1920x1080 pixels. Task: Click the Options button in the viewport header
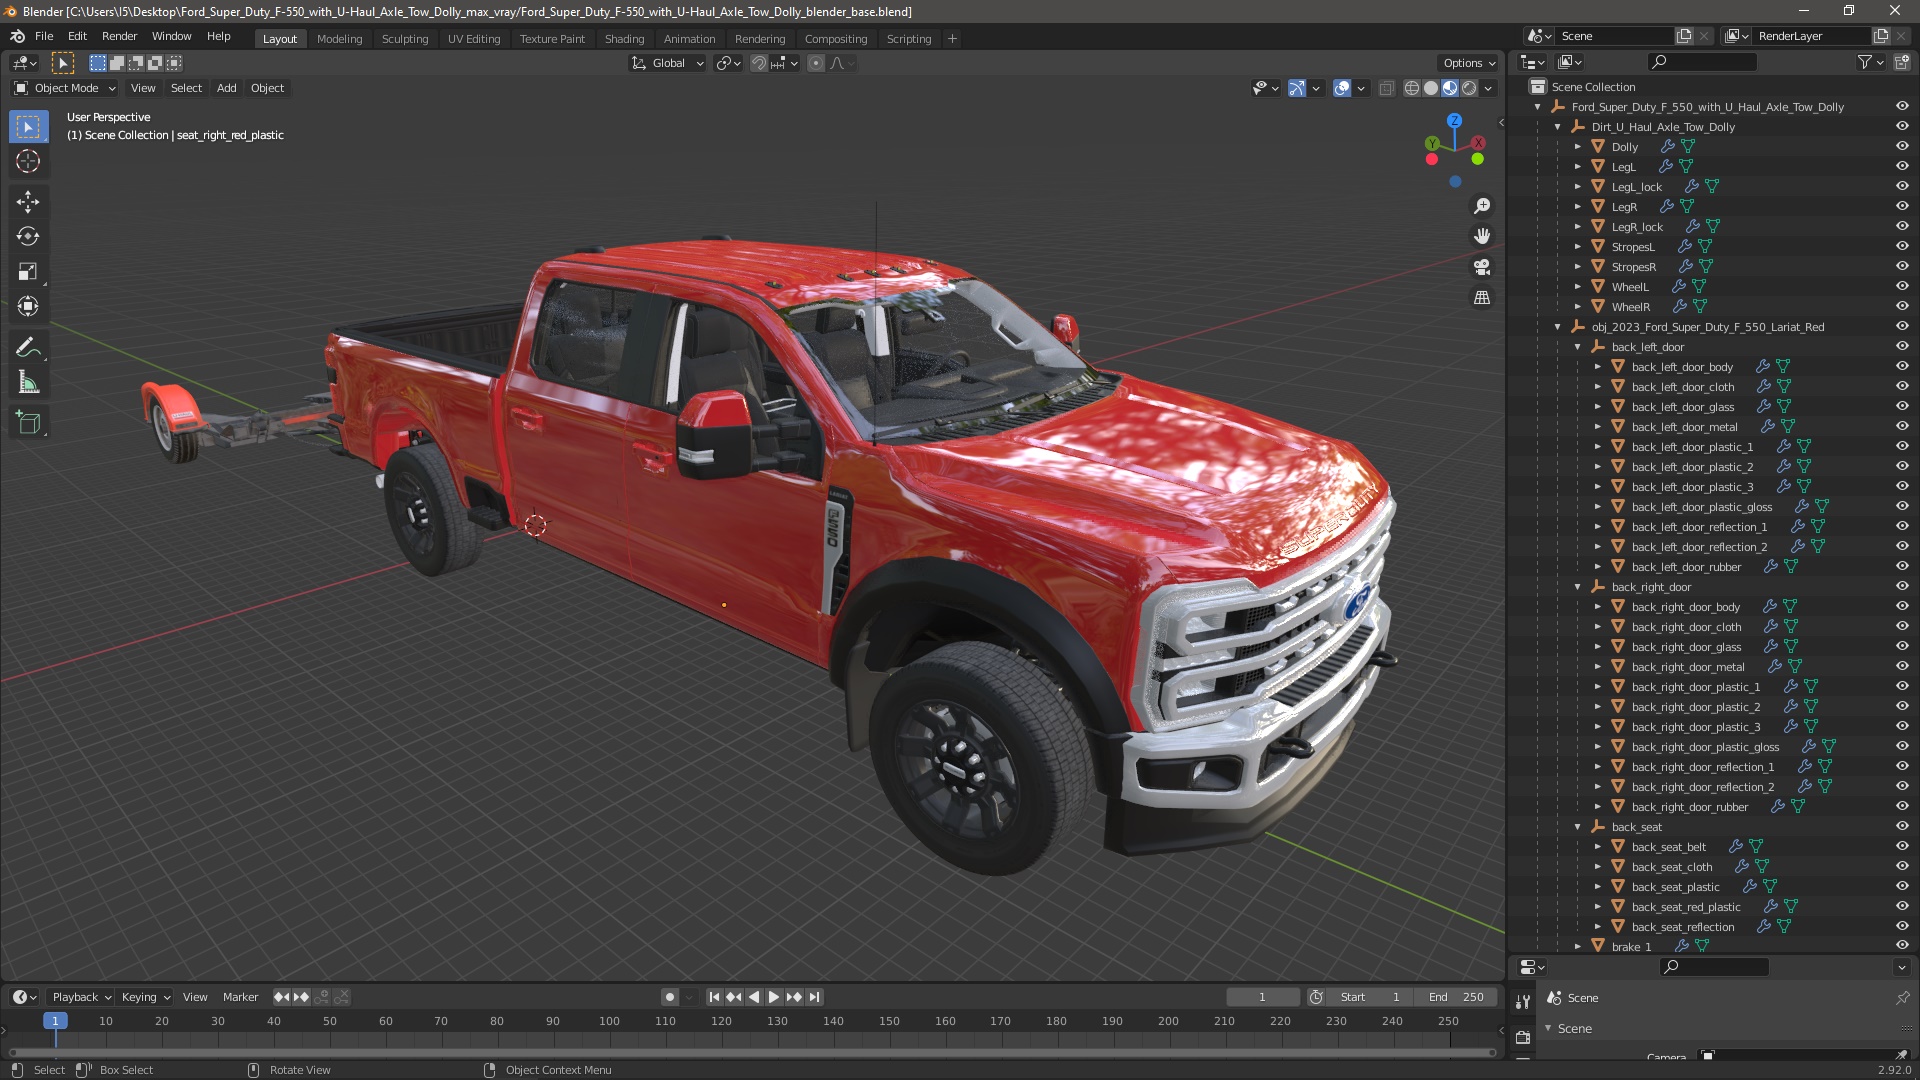(x=1468, y=63)
